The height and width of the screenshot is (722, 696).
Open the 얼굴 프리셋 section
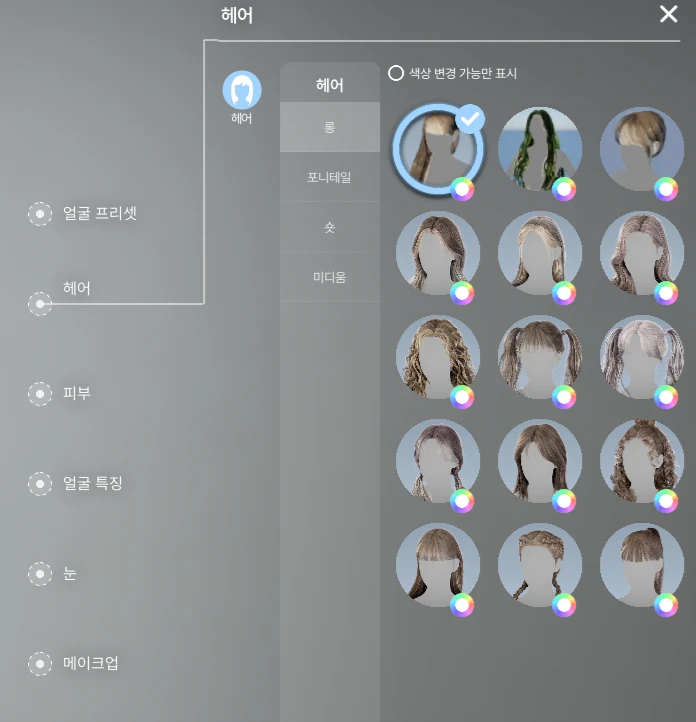click(40, 213)
